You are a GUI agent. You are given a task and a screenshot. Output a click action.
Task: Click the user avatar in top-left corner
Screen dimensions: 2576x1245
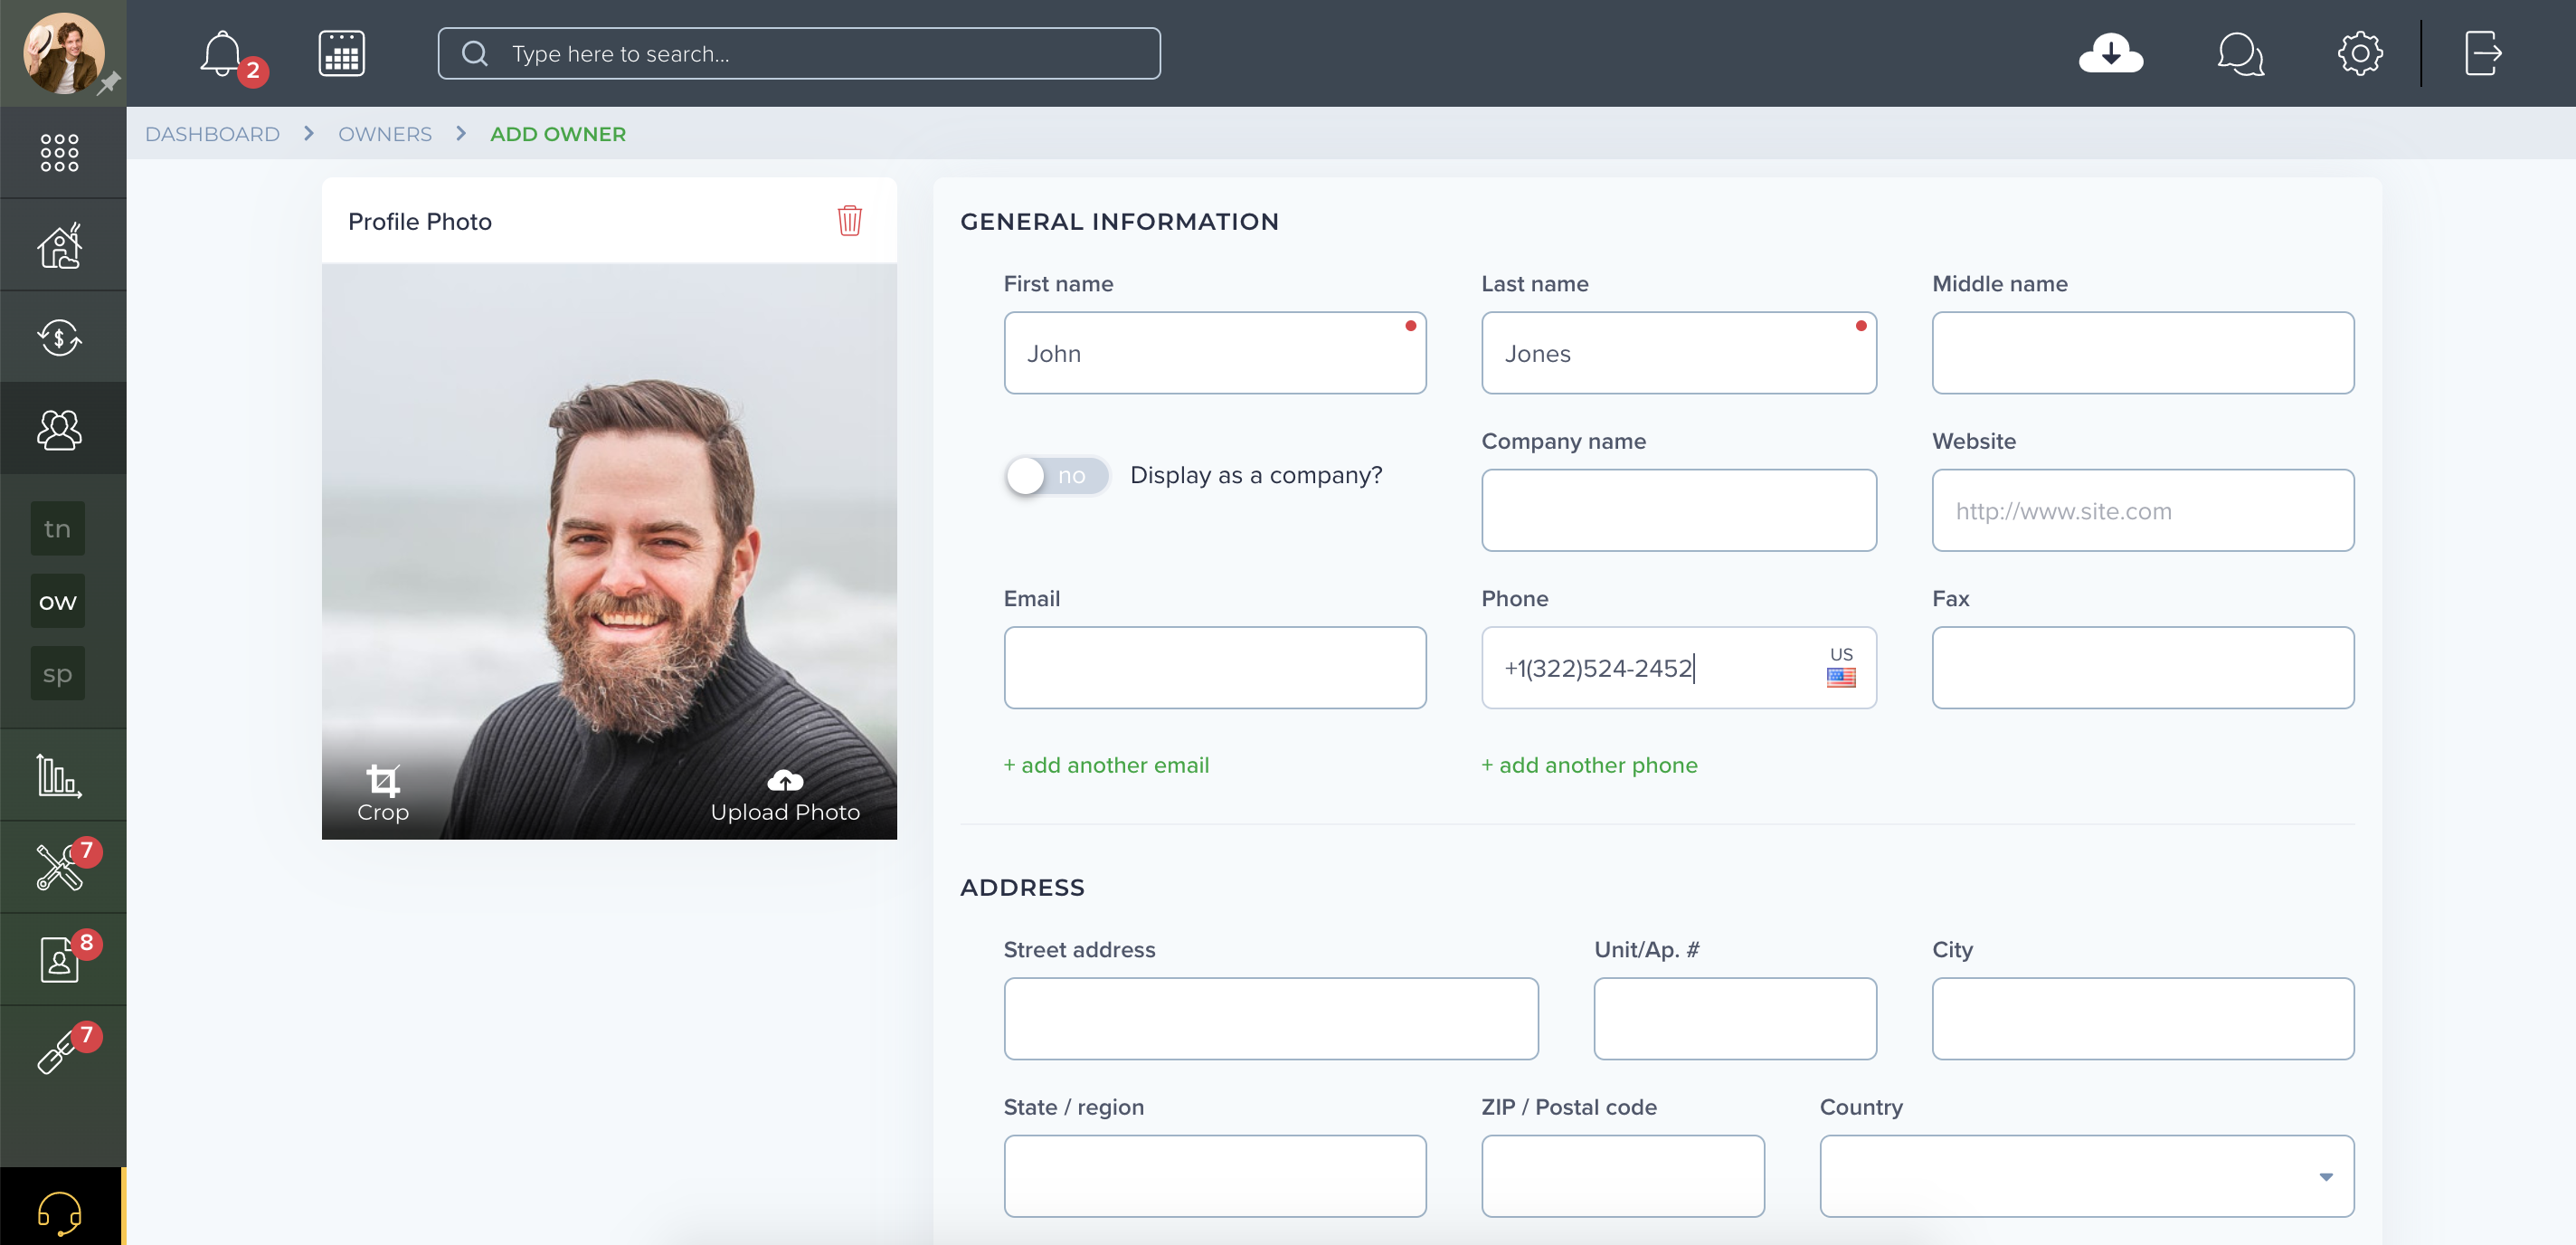[63, 53]
